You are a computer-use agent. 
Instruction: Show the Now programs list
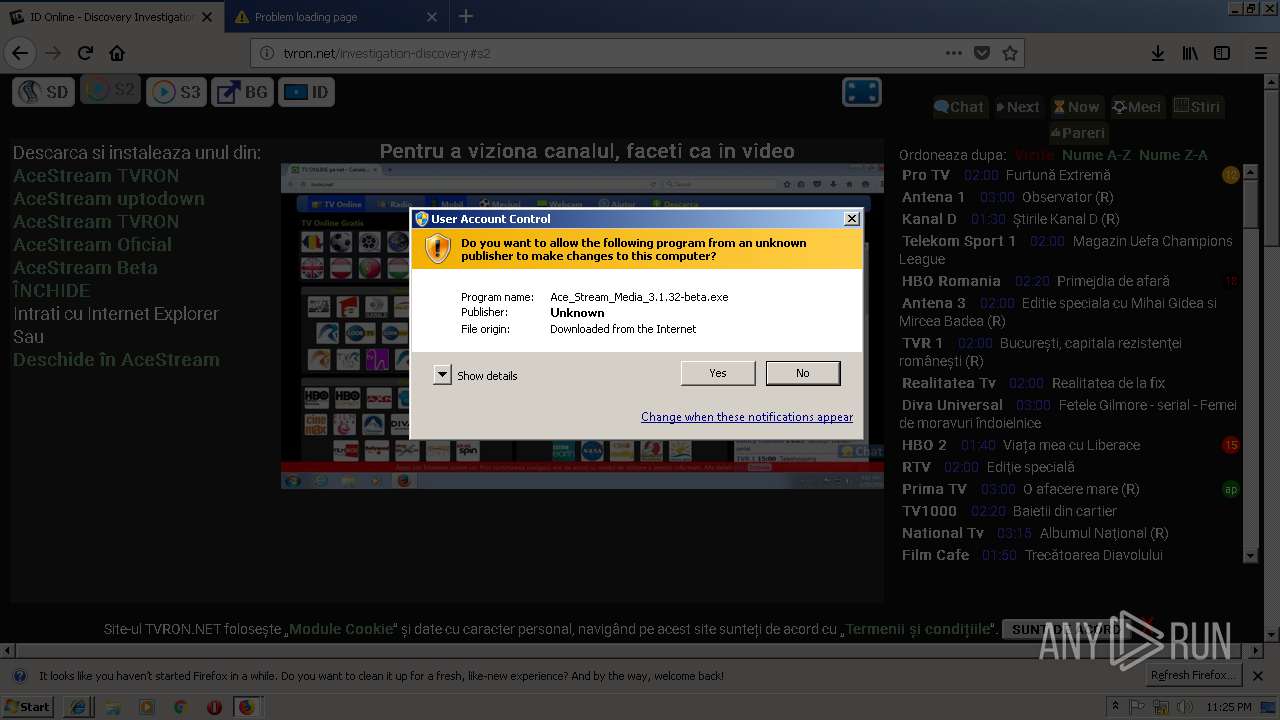[x=1077, y=107]
